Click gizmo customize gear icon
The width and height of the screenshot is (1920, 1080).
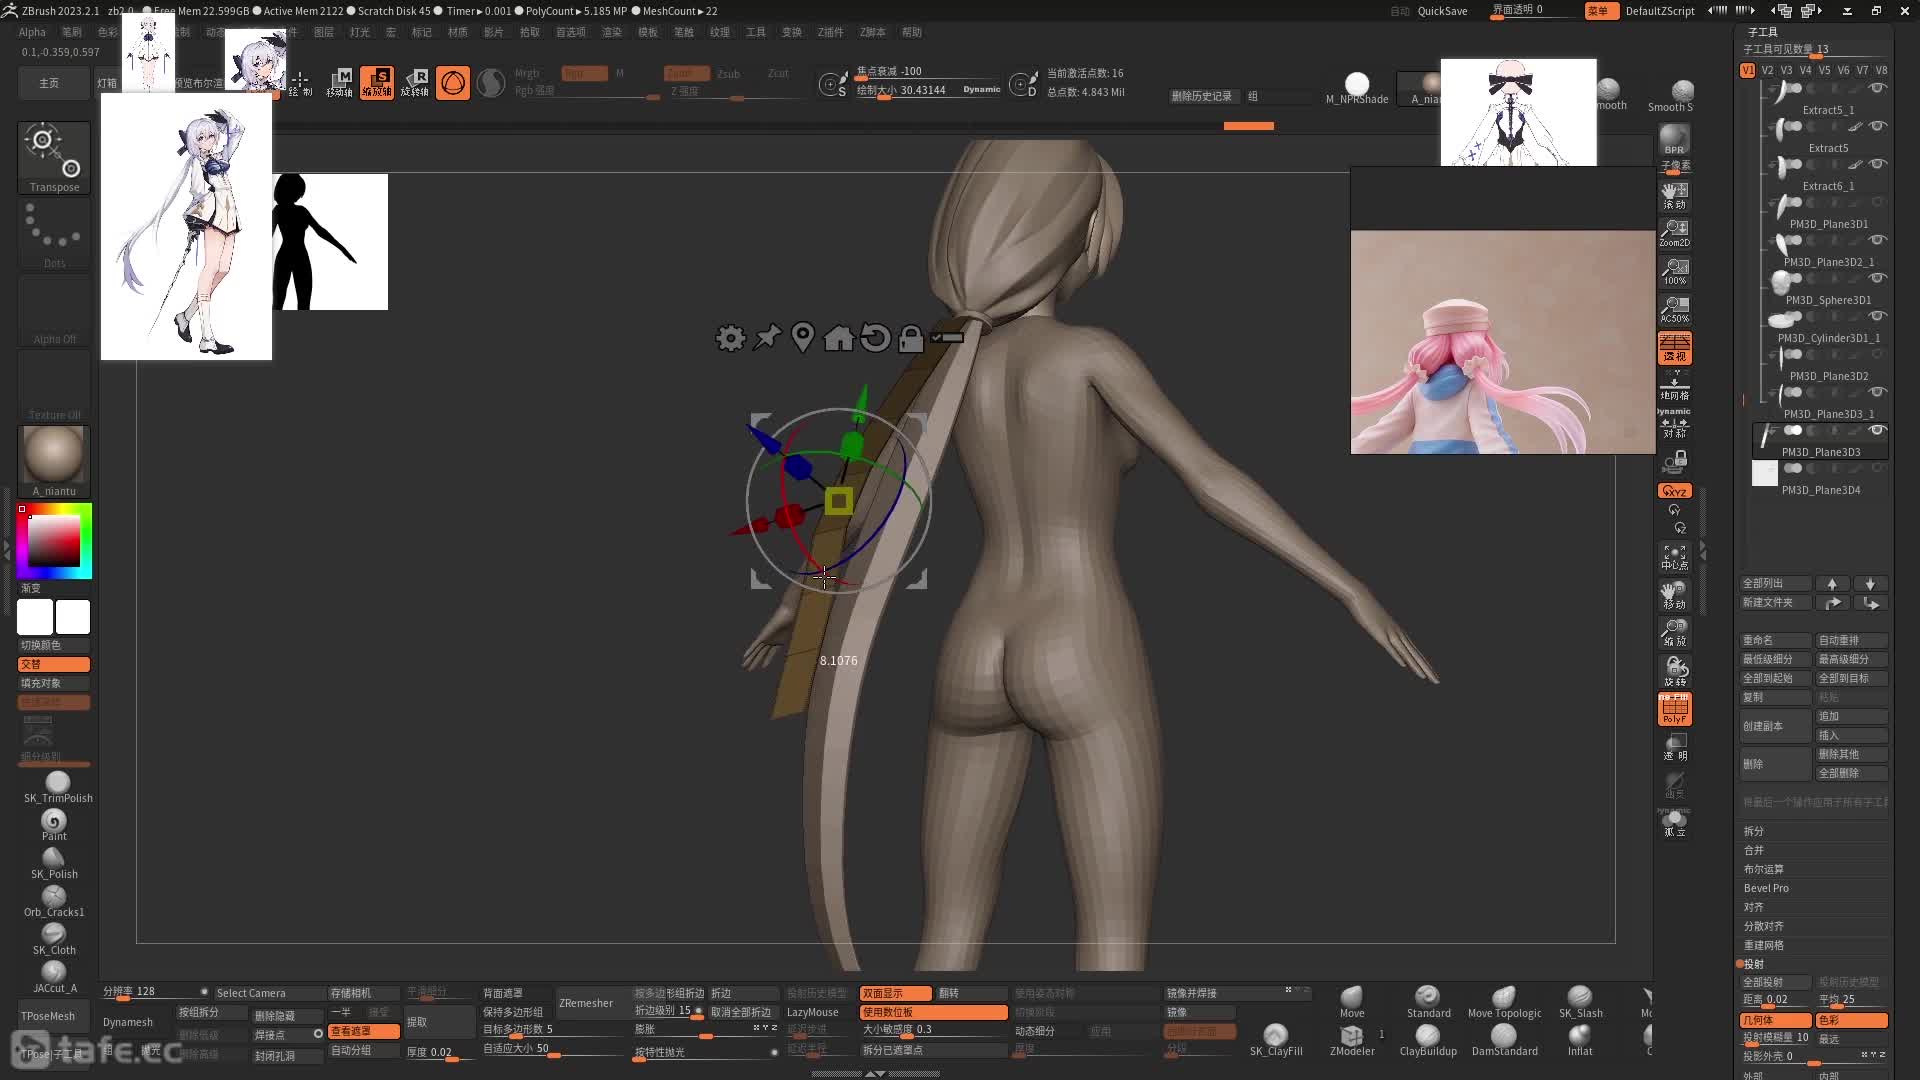730,338
